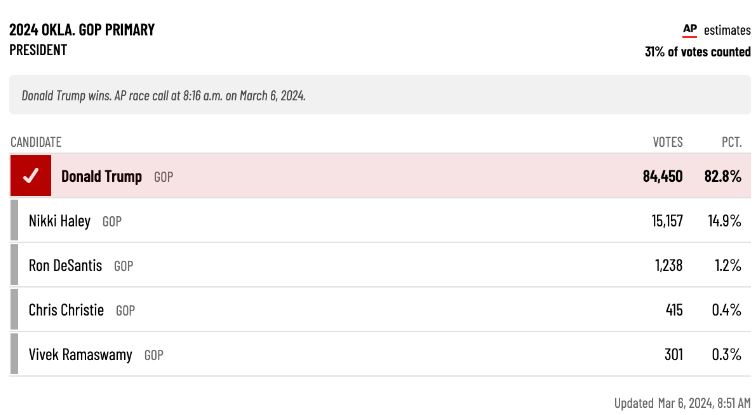Click Nikki Haley's gray color bar
Viewport: 756px width, 415px height.
point(14,221)
